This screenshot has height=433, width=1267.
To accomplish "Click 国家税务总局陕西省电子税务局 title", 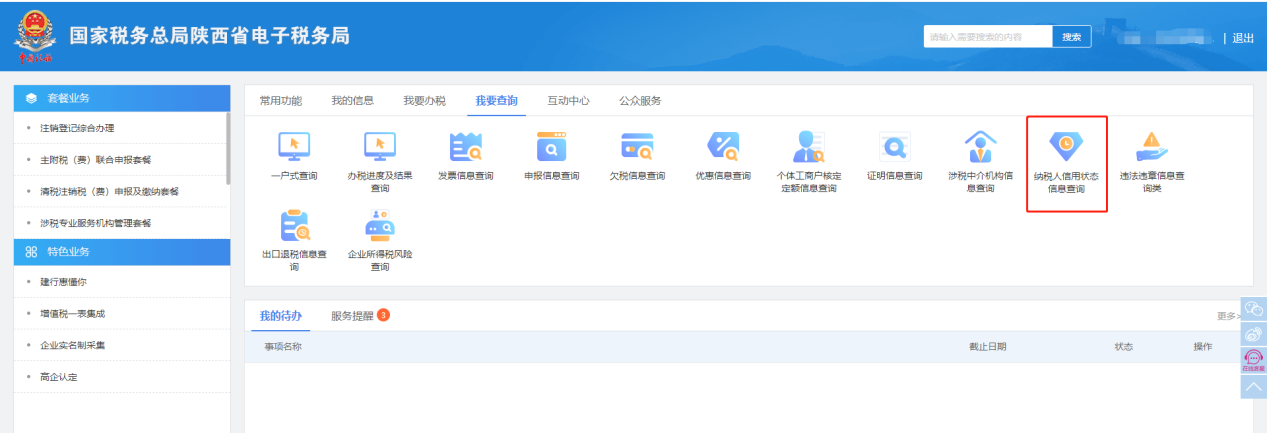I will coord(209,37).
